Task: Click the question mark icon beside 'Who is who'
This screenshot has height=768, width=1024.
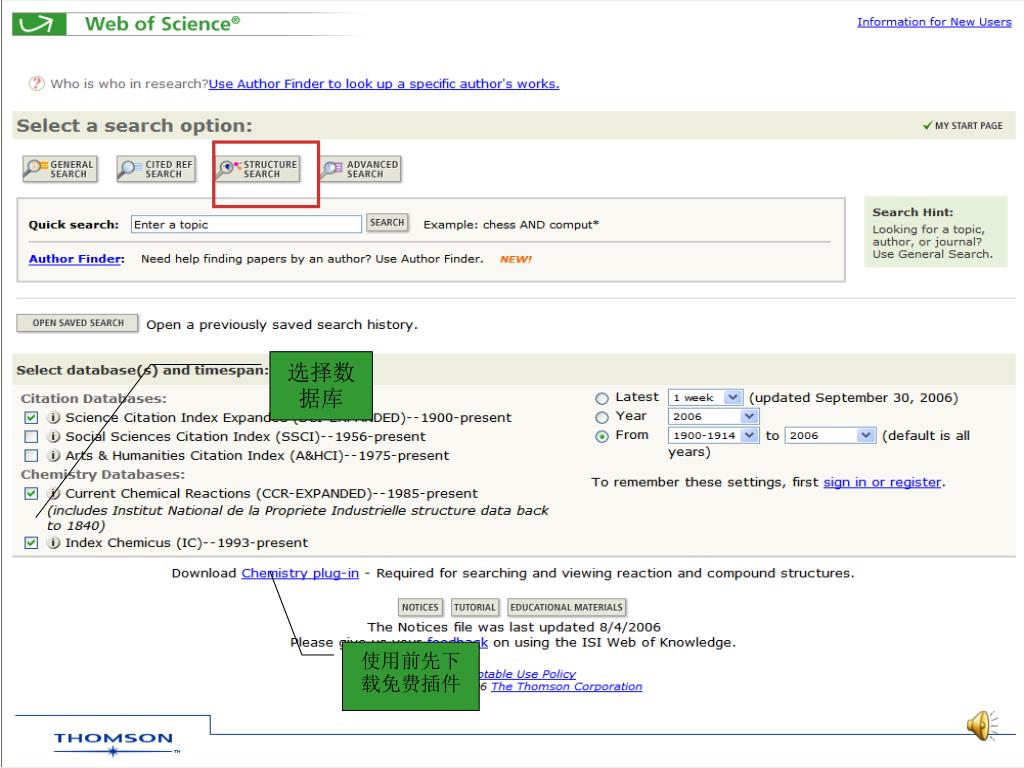Action: (37, 84)
